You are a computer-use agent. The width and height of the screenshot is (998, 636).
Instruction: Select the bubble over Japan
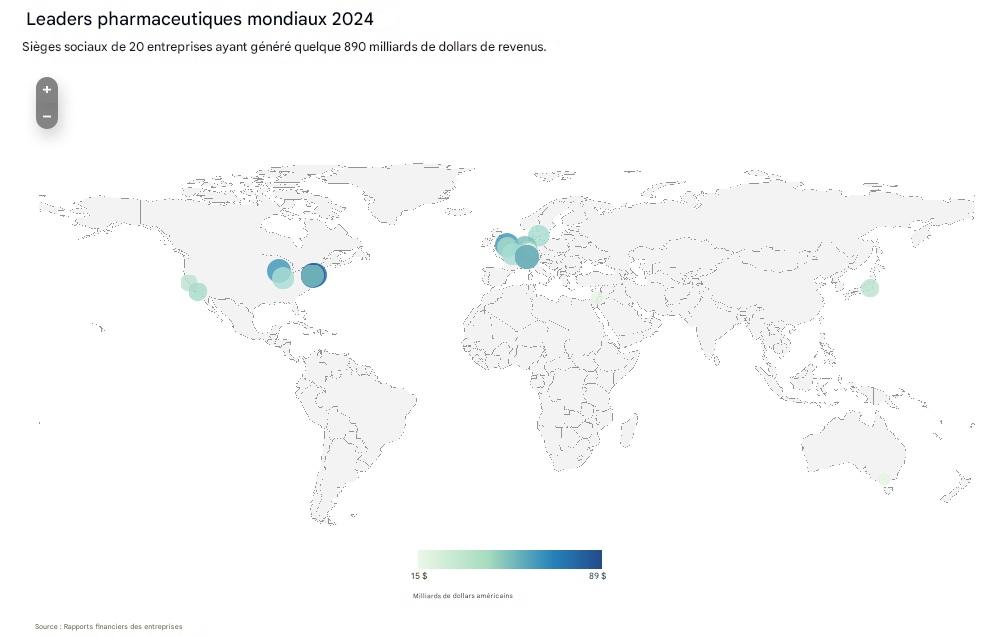pyautogui.click(x=869, y=288)
